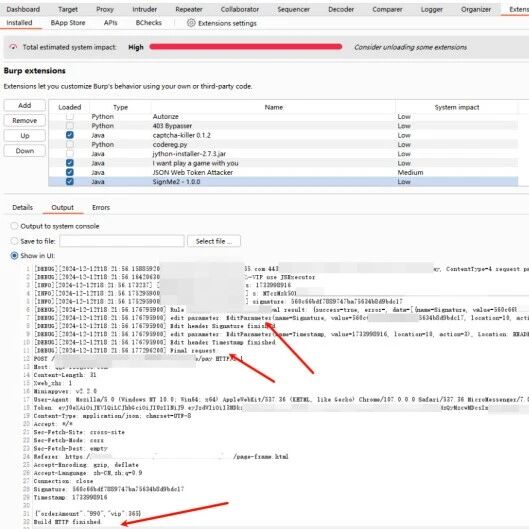
Task: Click the High system impact progress bar
Action: tap(246, 47)
